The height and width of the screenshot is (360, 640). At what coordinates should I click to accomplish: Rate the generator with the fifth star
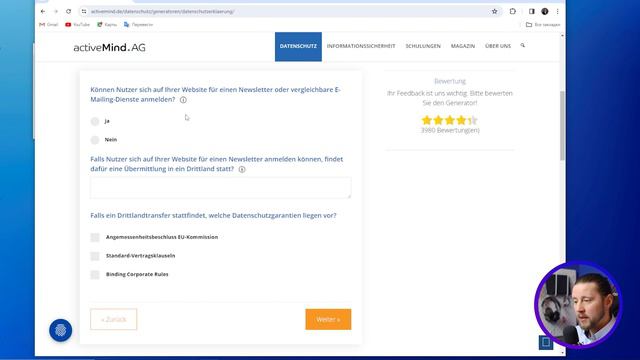click(473, 120)
